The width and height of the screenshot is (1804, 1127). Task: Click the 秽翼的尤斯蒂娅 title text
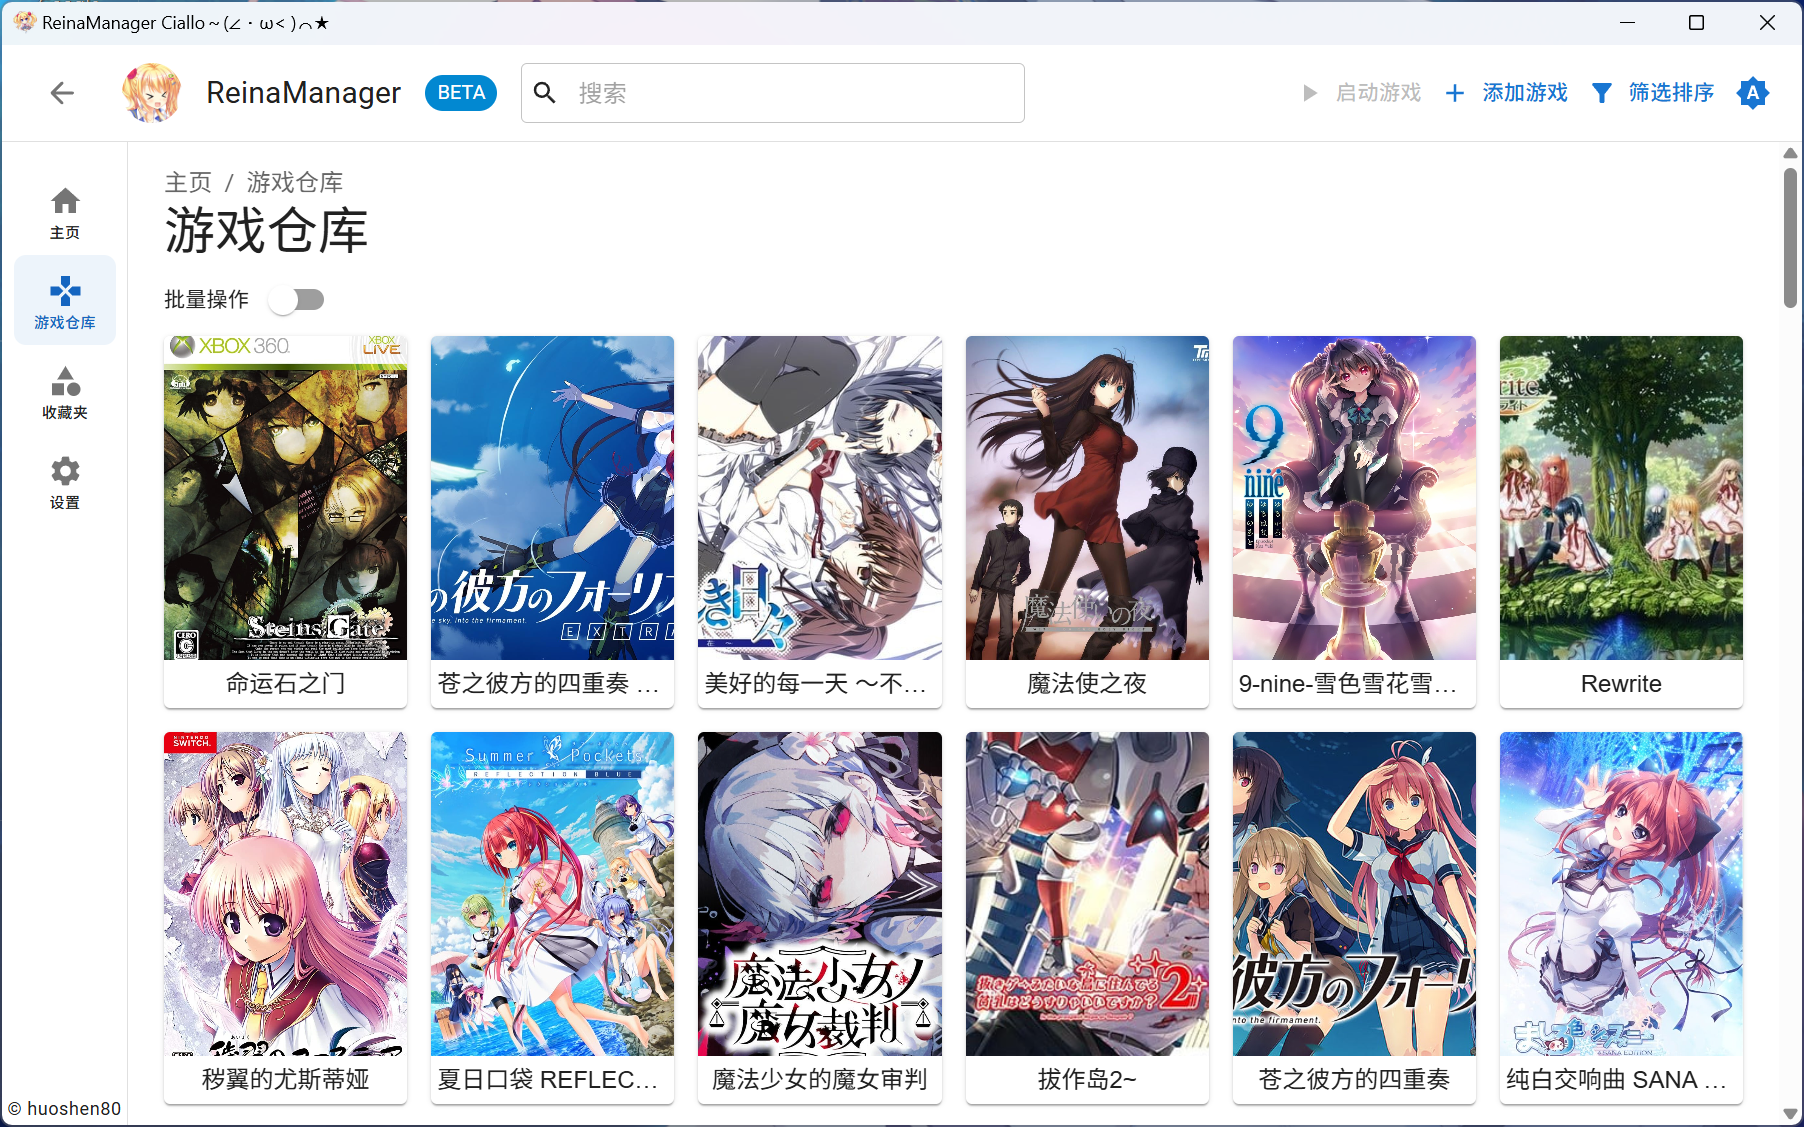coord(286,1080)
